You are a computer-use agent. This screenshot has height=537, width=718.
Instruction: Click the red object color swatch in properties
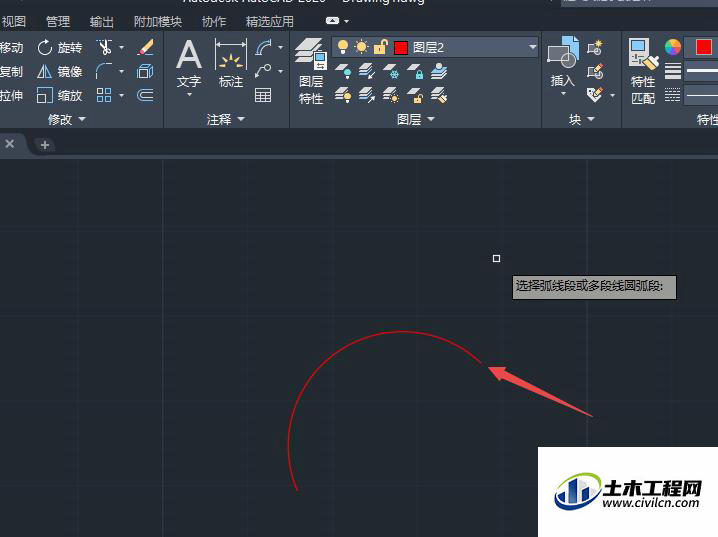(x=703, y=47)
